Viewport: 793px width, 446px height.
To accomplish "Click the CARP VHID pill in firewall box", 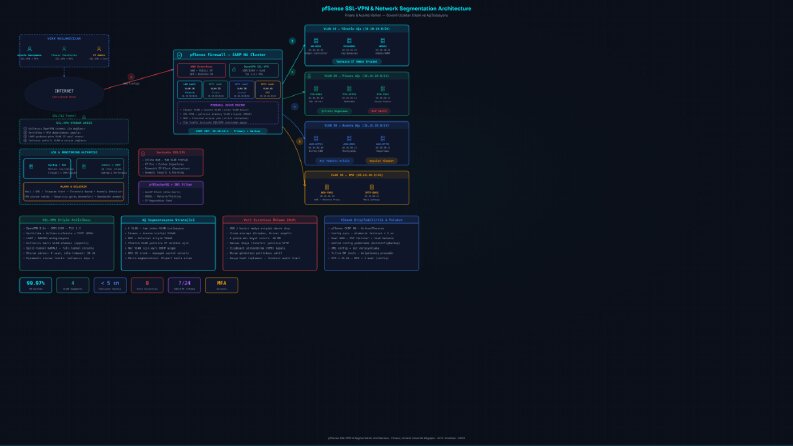I will (x=228, y=131).
